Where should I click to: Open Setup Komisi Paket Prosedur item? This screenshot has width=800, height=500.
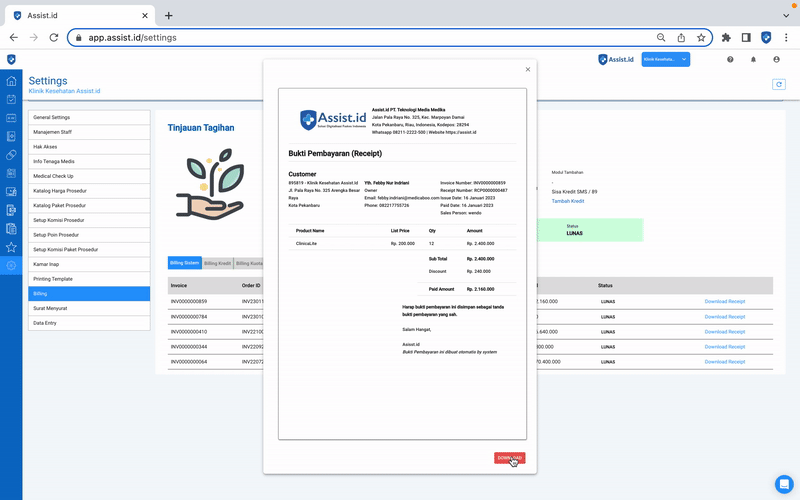(89, 249)
